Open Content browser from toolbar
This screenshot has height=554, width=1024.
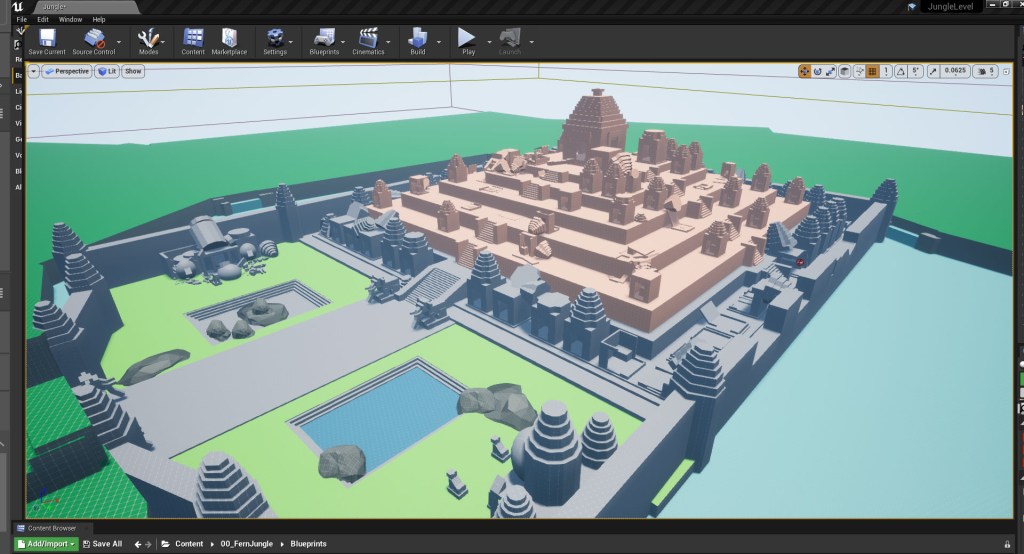193,40
